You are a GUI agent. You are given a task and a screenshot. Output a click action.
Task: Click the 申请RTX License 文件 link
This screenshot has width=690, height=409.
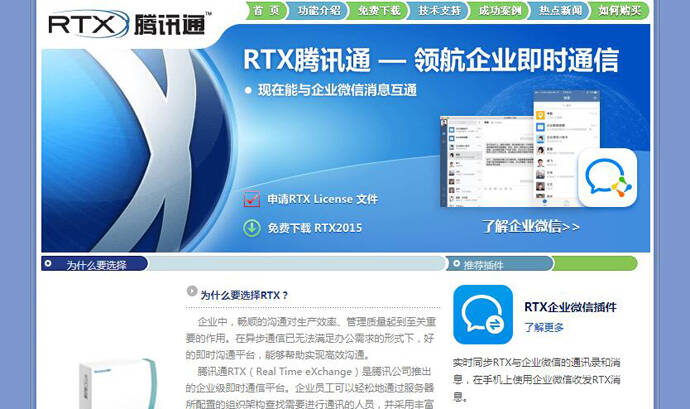pos(322,199)
